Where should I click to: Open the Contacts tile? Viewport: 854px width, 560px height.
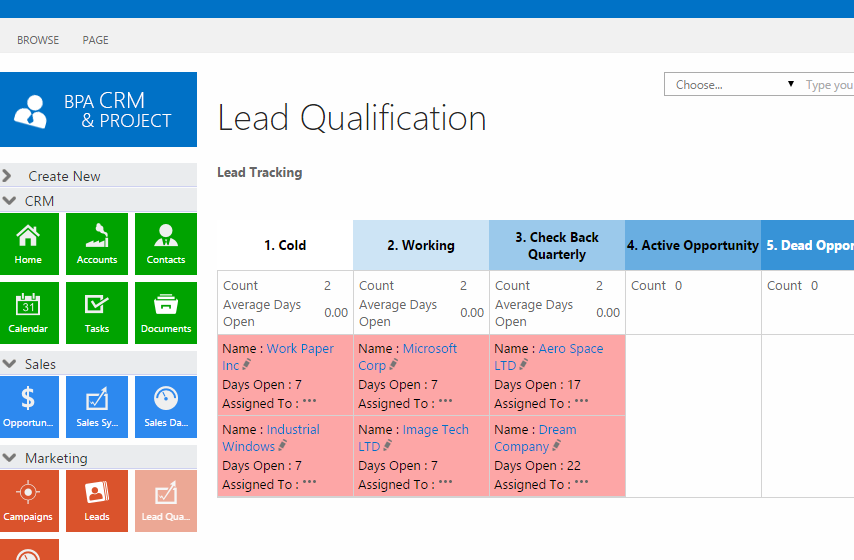[x=166, y=244]
